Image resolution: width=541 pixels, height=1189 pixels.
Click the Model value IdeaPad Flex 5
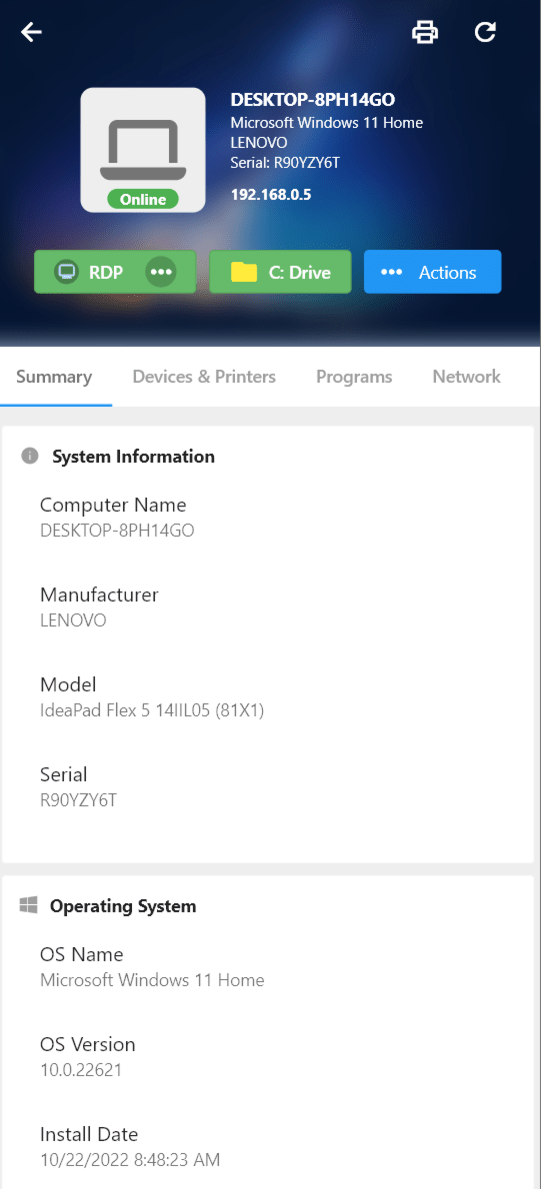click(x=152, y=711)
